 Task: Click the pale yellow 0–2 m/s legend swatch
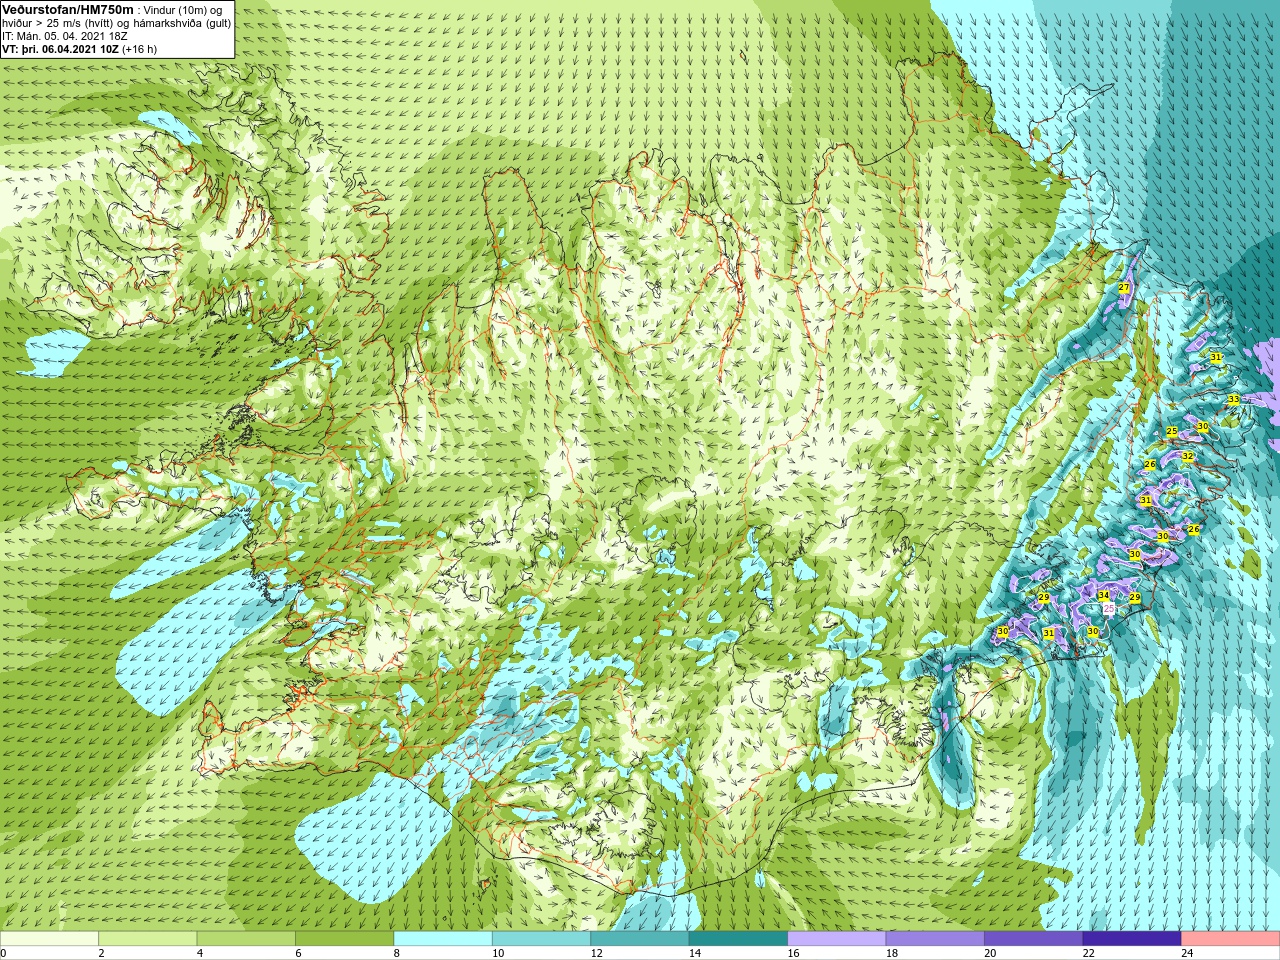click(x=49, y=939)
